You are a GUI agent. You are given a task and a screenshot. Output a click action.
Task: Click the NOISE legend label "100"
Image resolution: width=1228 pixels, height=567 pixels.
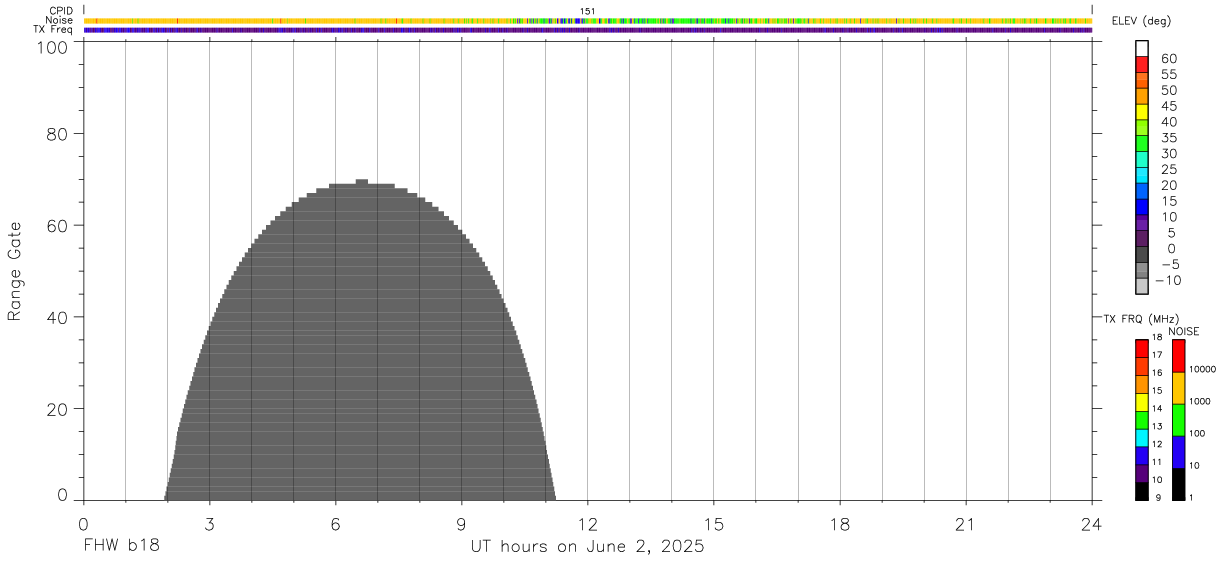[x=1197, y=434]
